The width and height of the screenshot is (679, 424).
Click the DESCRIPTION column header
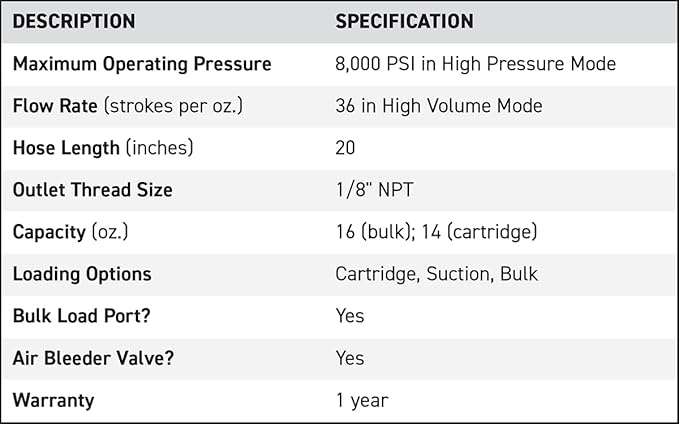(74, 21)
